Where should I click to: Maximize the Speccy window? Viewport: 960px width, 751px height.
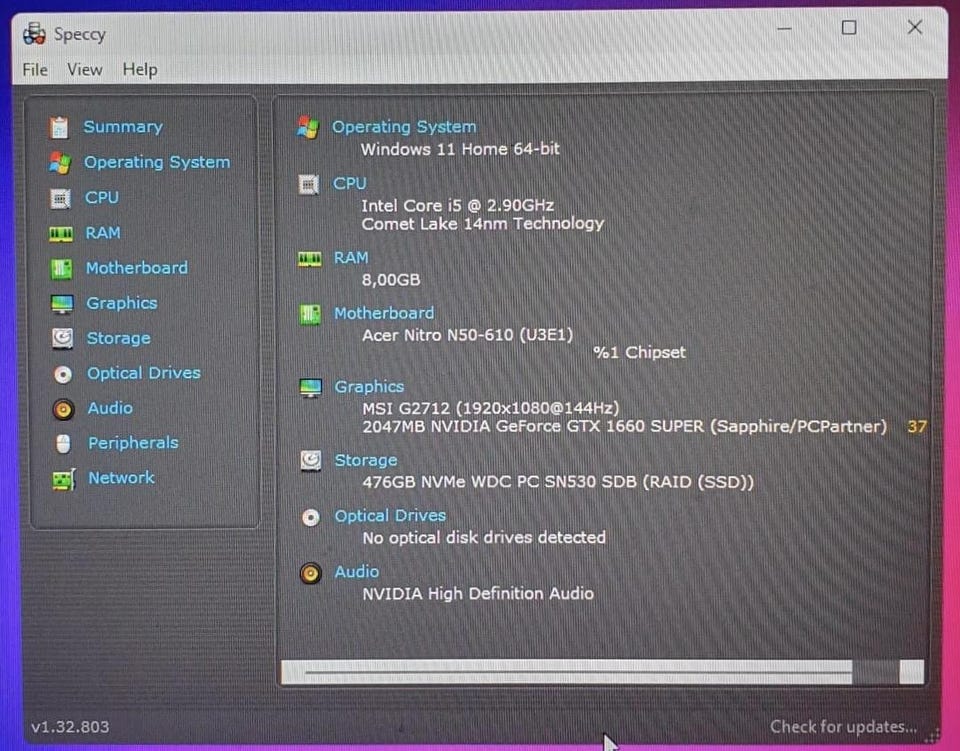(x=849, y=28)
